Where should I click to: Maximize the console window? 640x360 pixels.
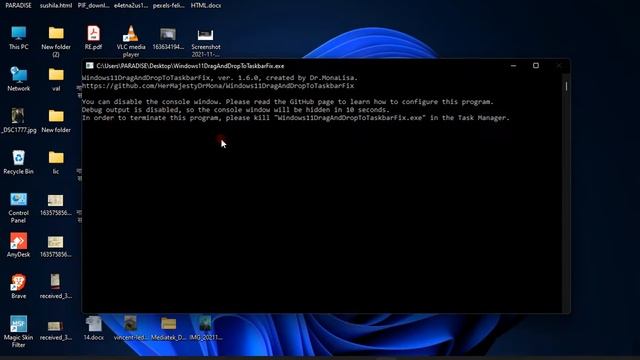[x=536, y=66]
